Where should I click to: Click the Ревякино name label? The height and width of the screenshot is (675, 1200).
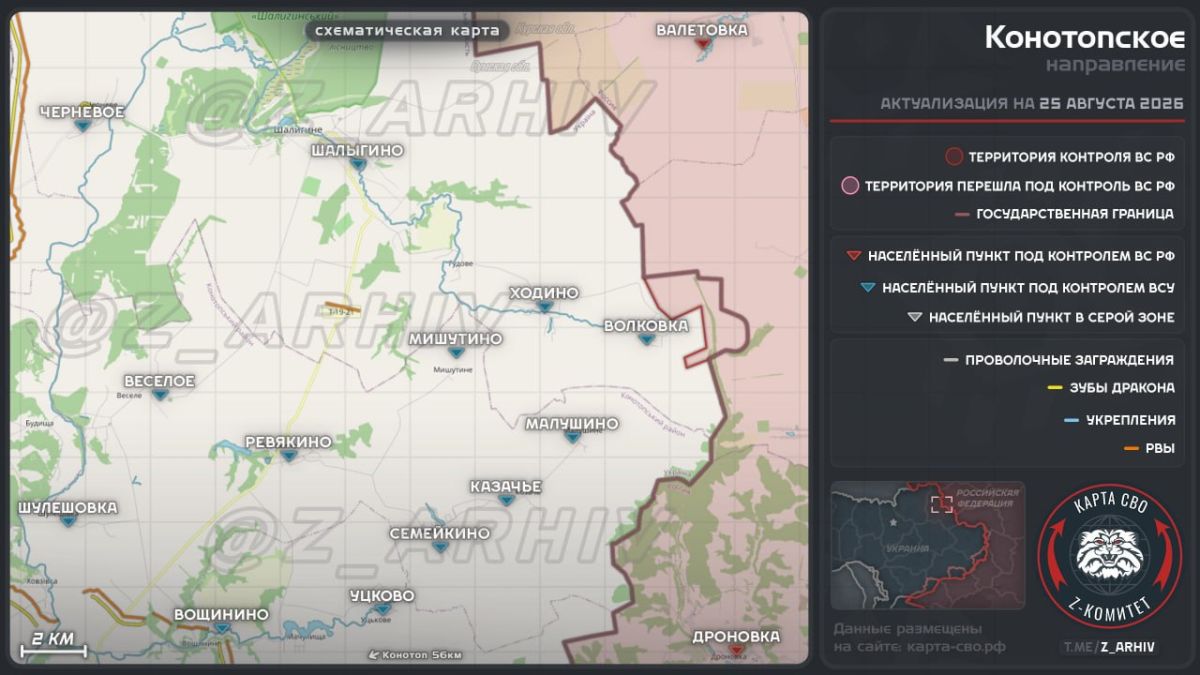click(x=289, y=442)
